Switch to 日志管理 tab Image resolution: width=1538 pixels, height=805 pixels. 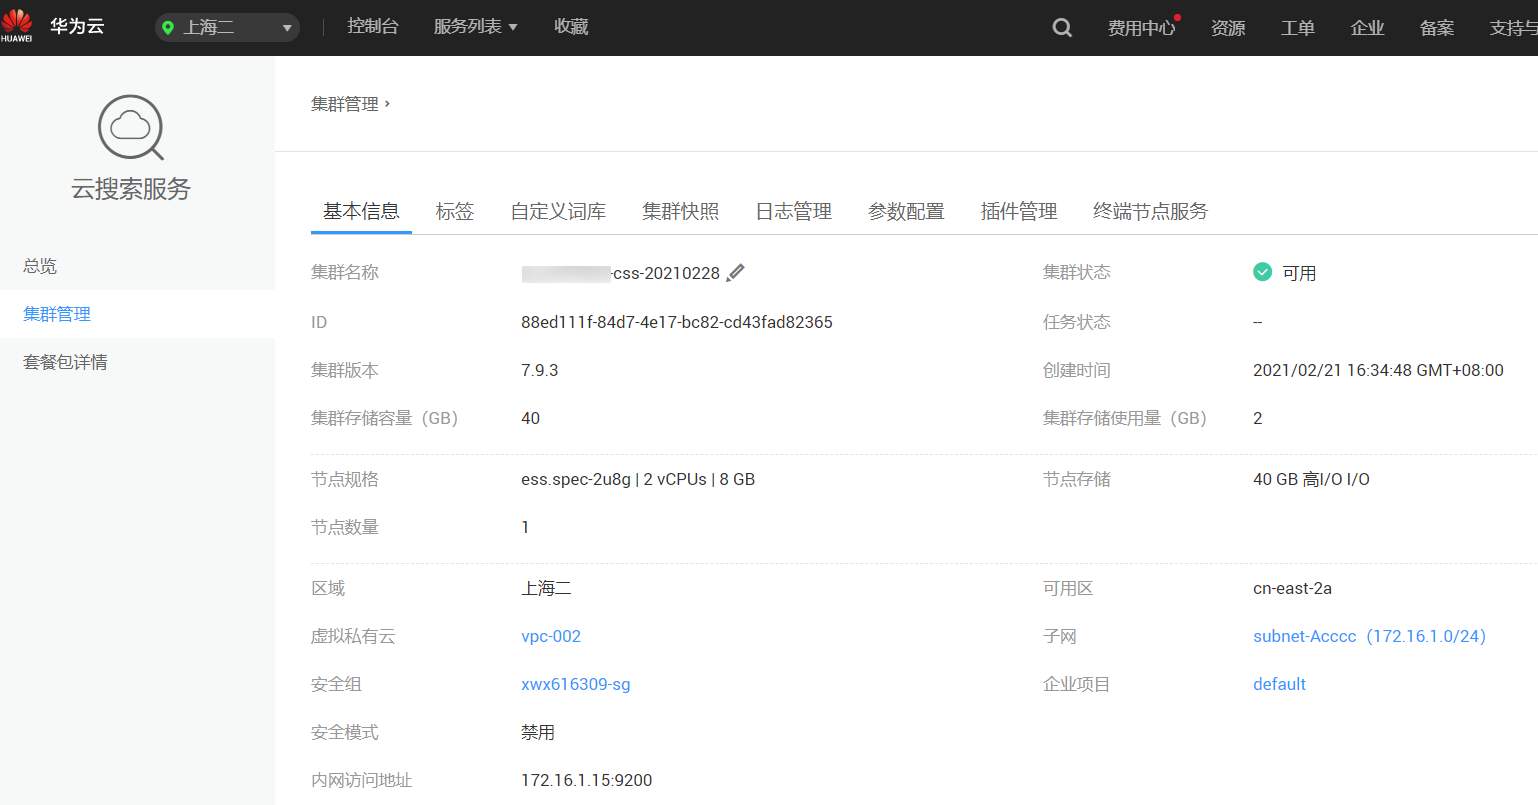click(793, 211)
